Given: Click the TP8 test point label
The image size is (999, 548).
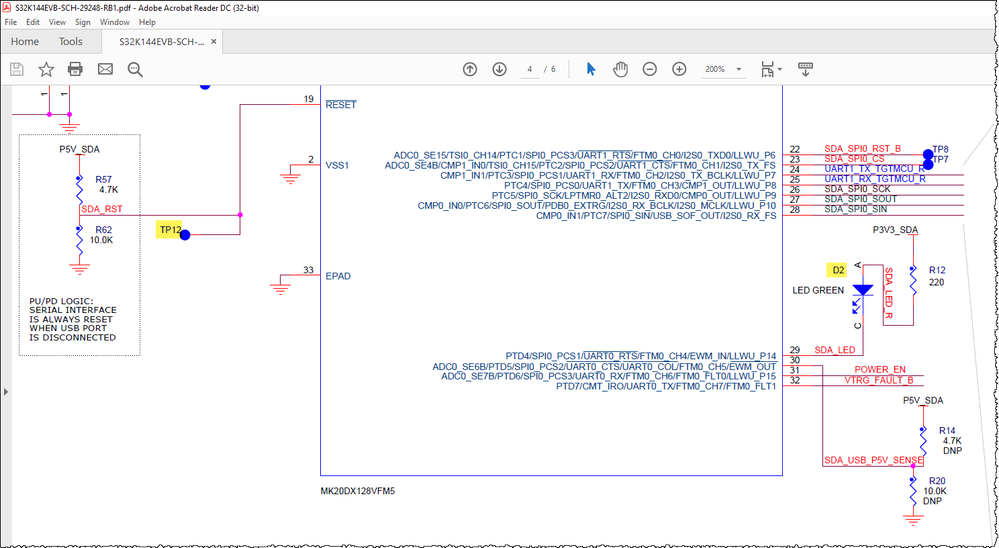Looking at the screenshot, I should tap(940, 148).
